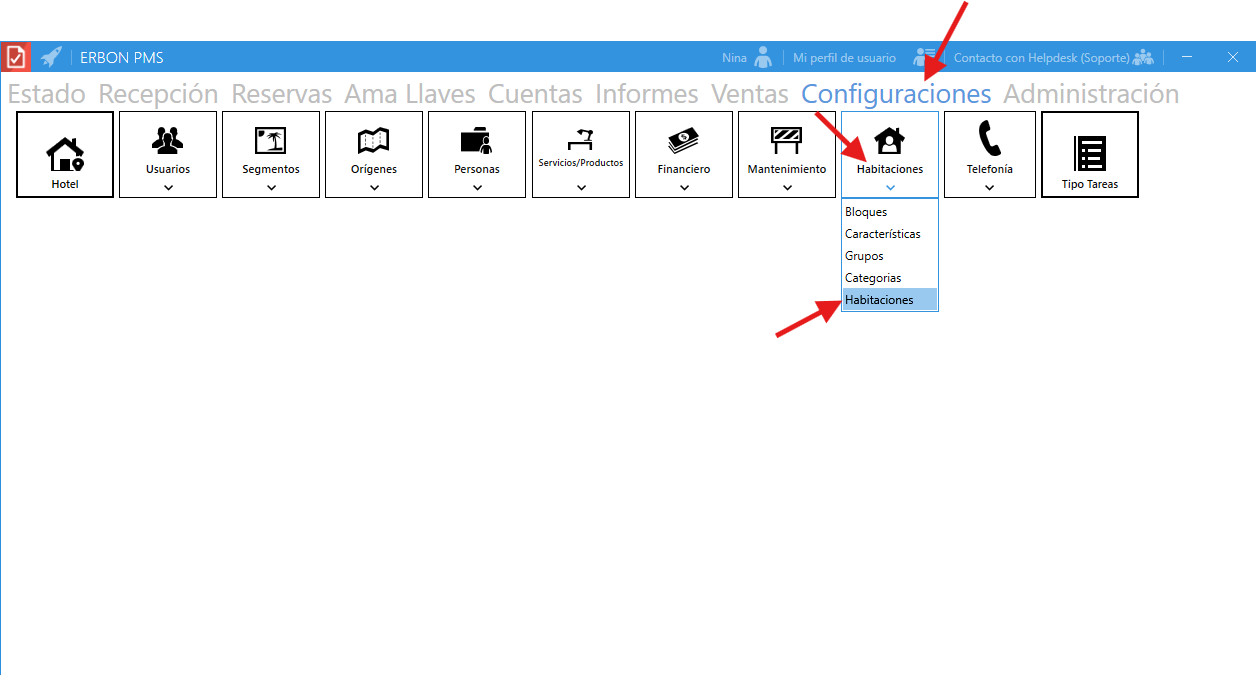Click the rocket icon in title bar
This screenshot has height=675, width=1256.
coord(51,57)
